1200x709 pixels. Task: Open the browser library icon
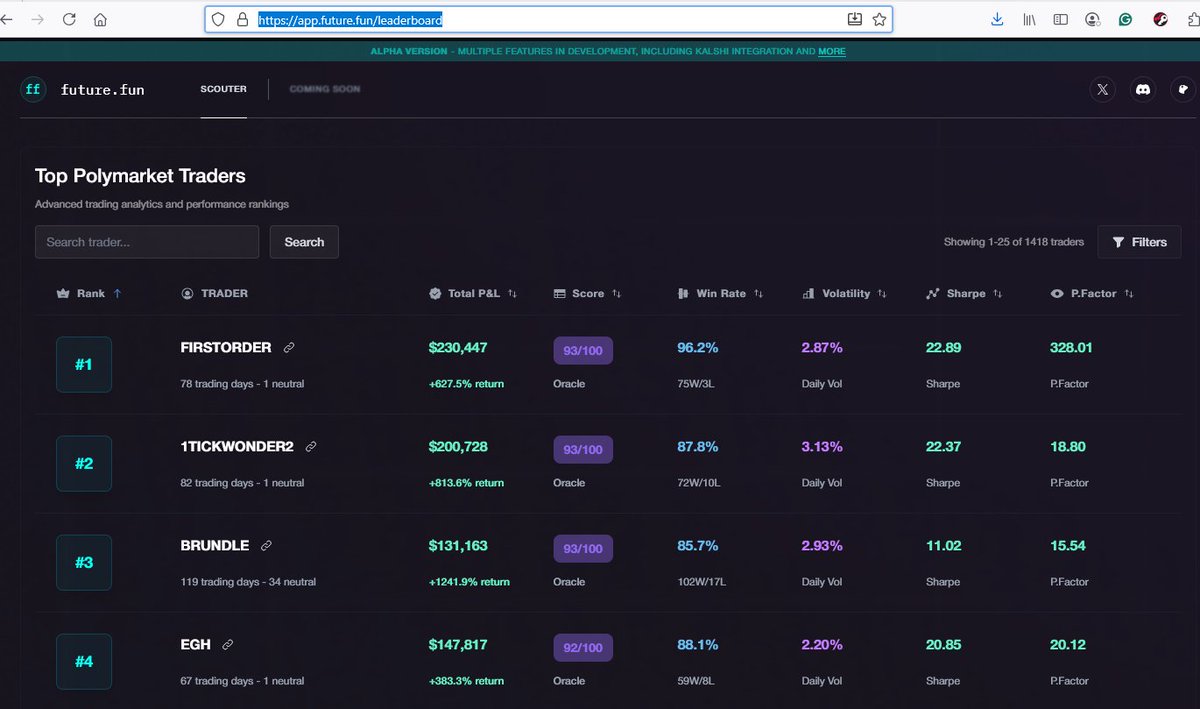(1029, 19)
